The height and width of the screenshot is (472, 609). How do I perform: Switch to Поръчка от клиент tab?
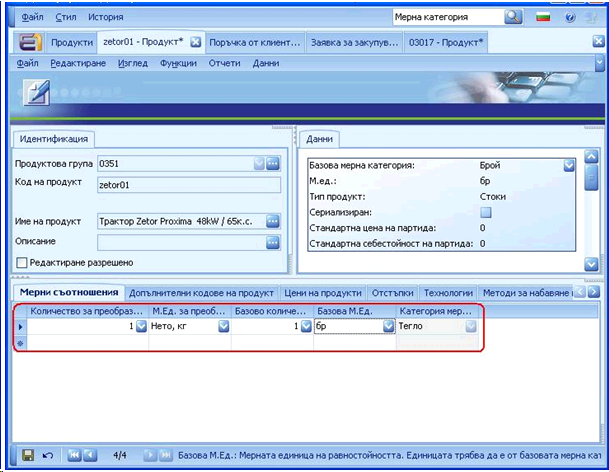pyautogui.click(x=255, y=42)
